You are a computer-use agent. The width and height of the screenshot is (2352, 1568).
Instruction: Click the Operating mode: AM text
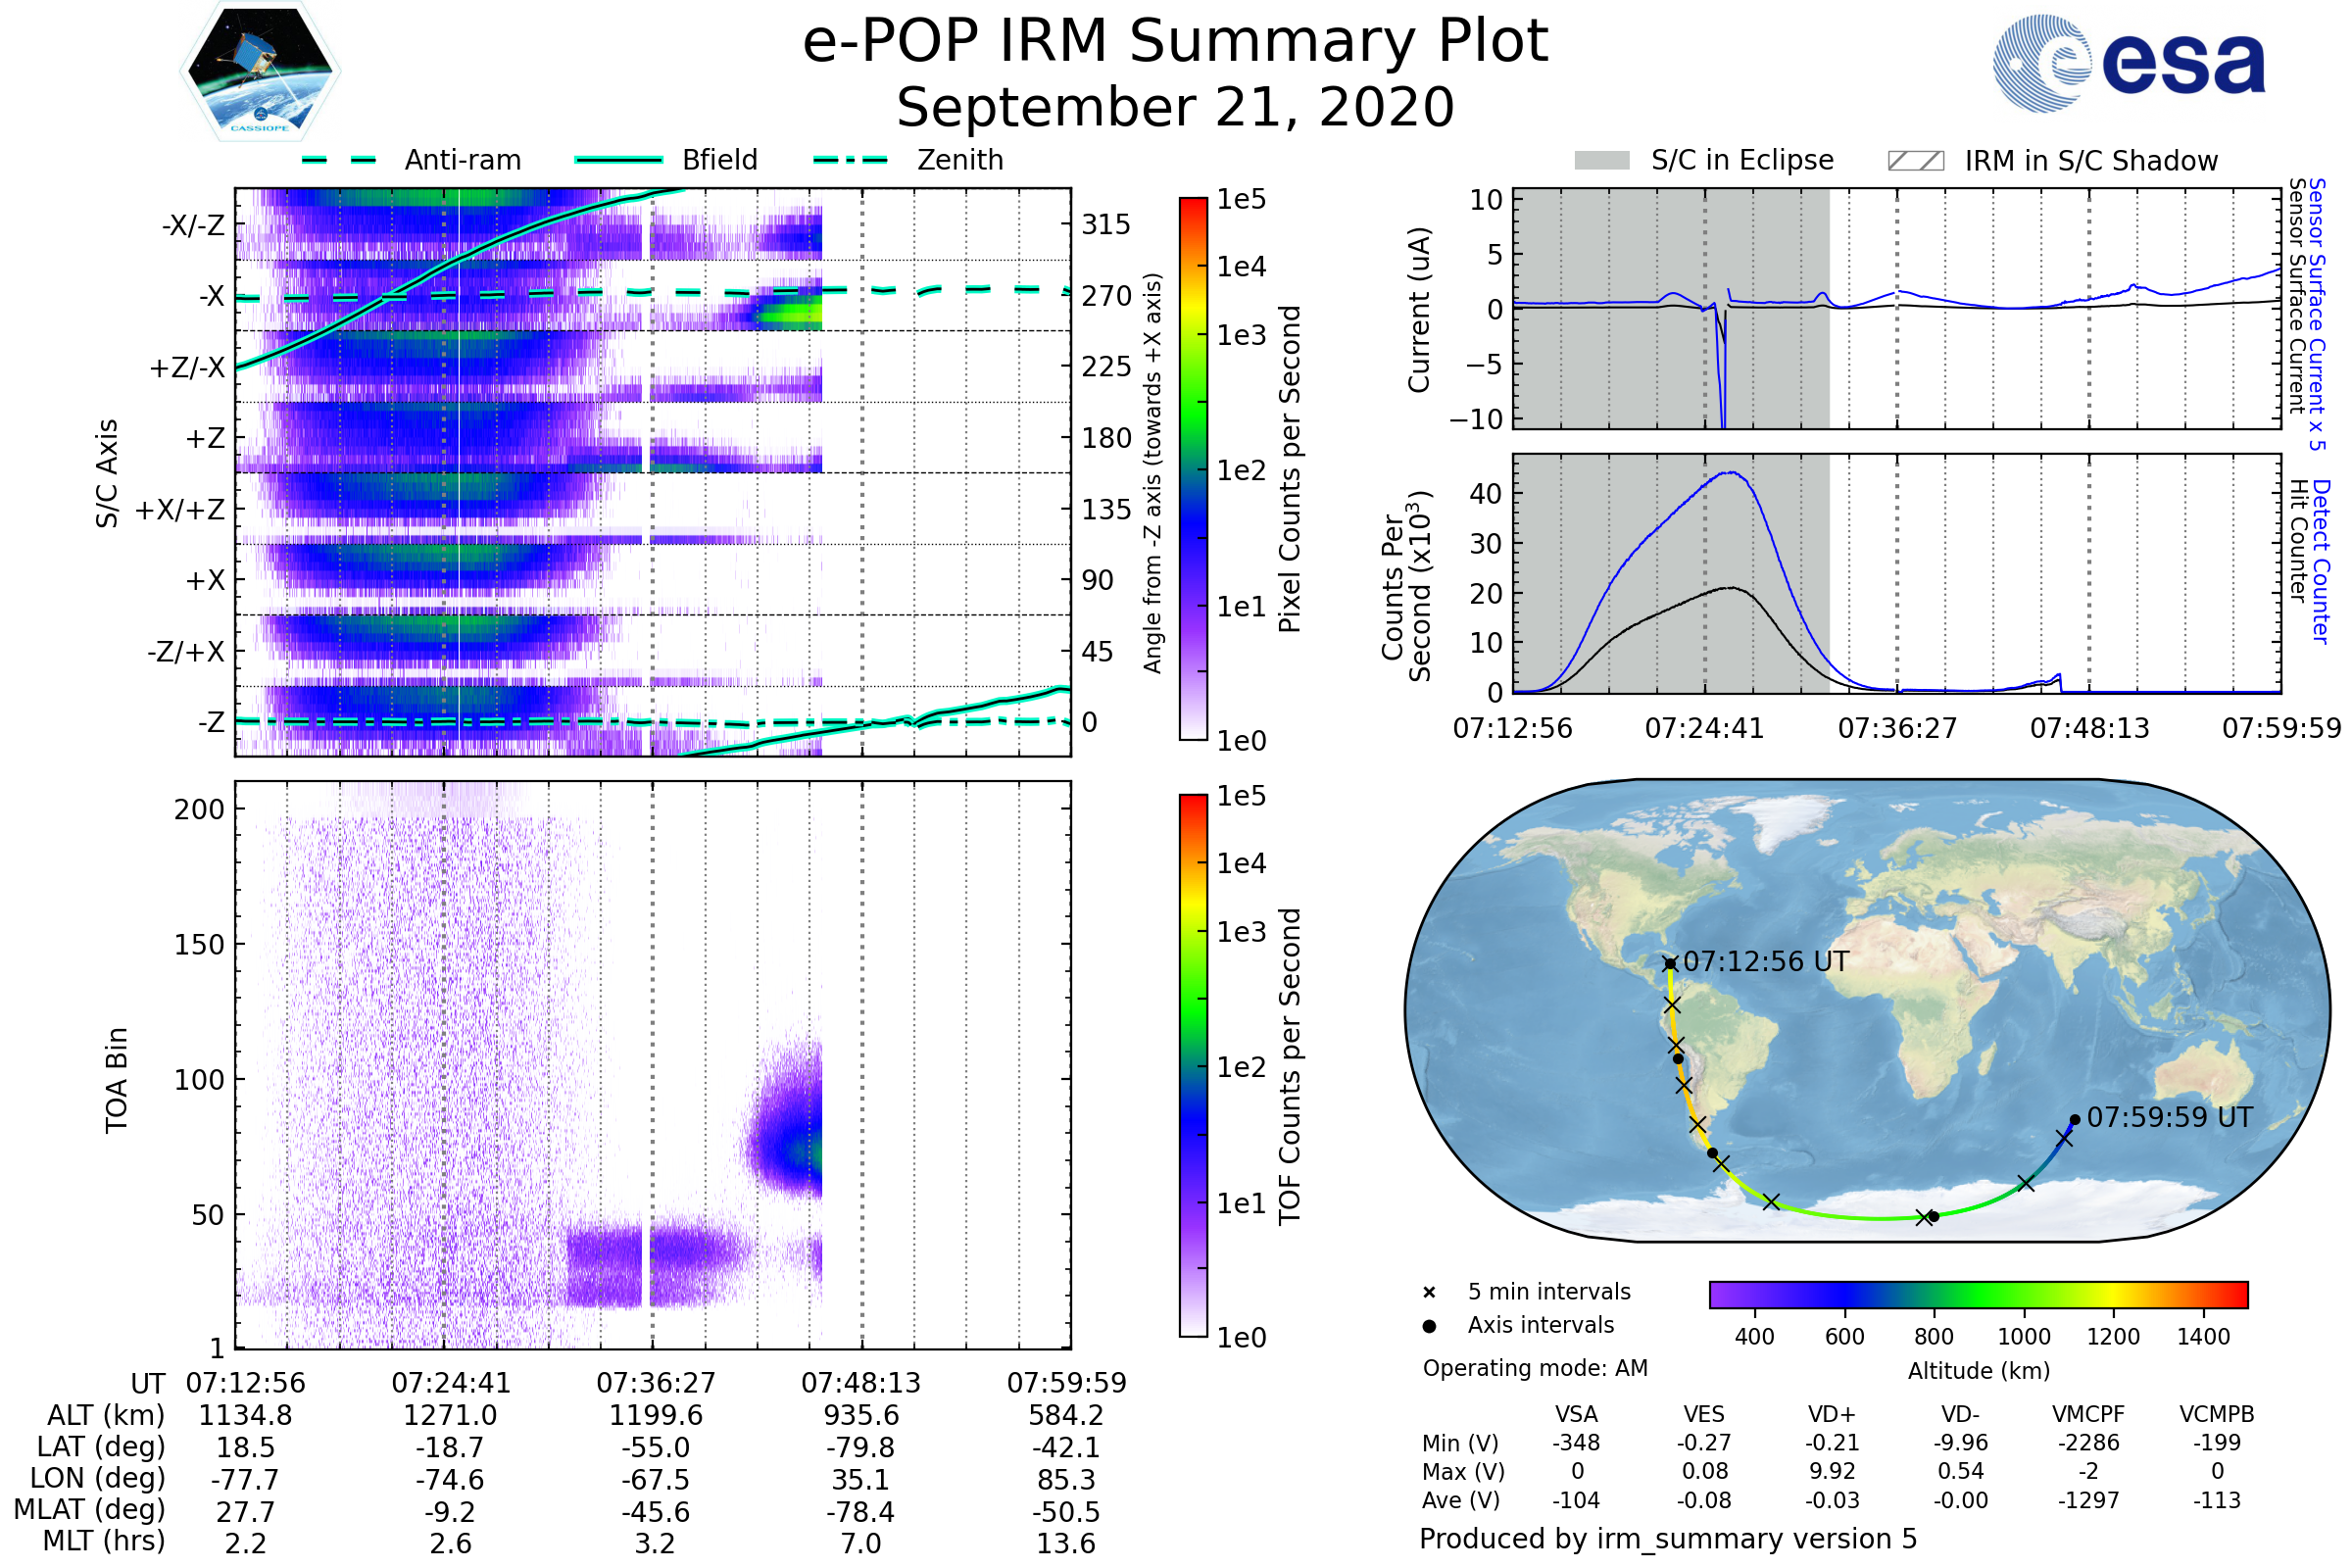(1535, 1368)
